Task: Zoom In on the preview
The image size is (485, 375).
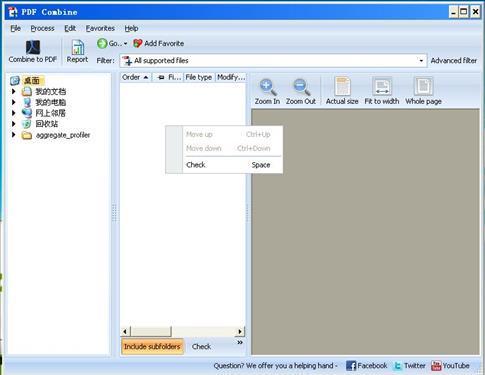Action: pyautogui.click(x=267, y=92)
